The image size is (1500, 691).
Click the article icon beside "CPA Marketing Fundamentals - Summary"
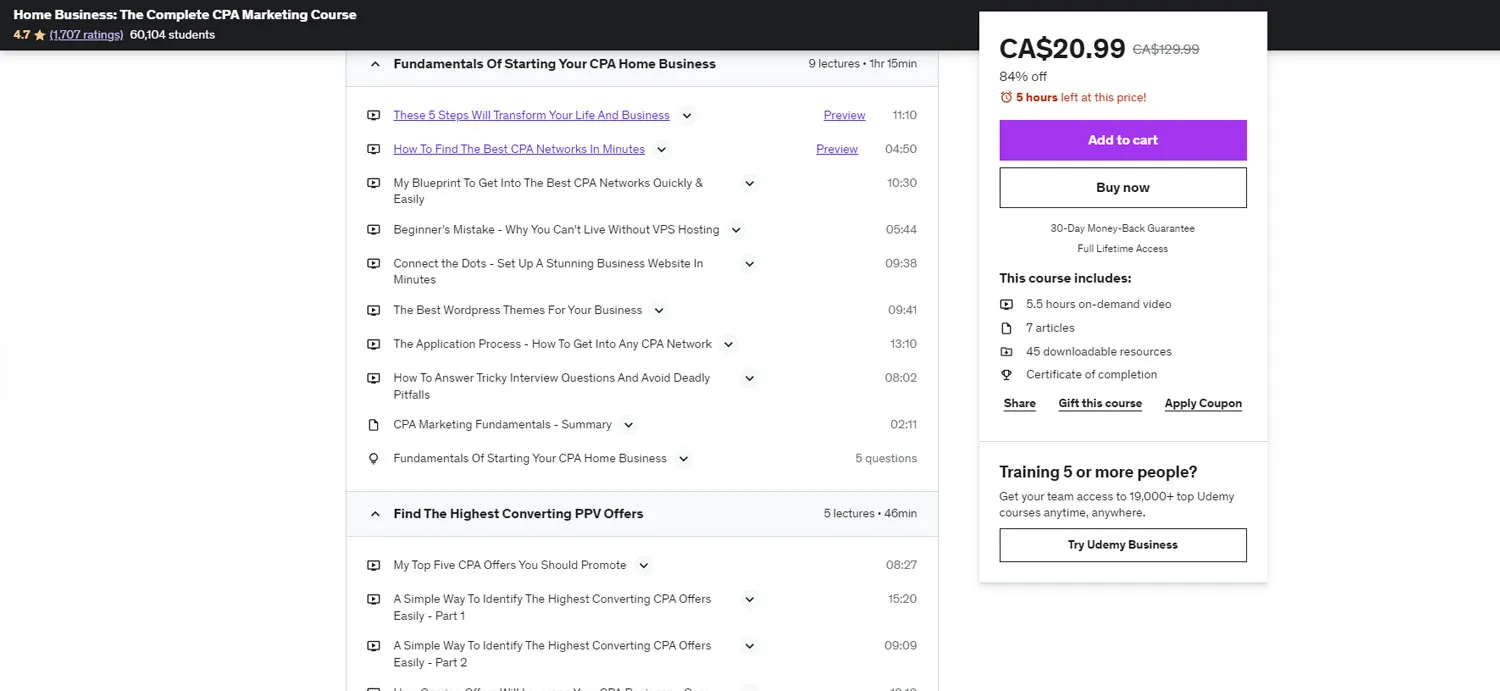click(x=373, y=424)
